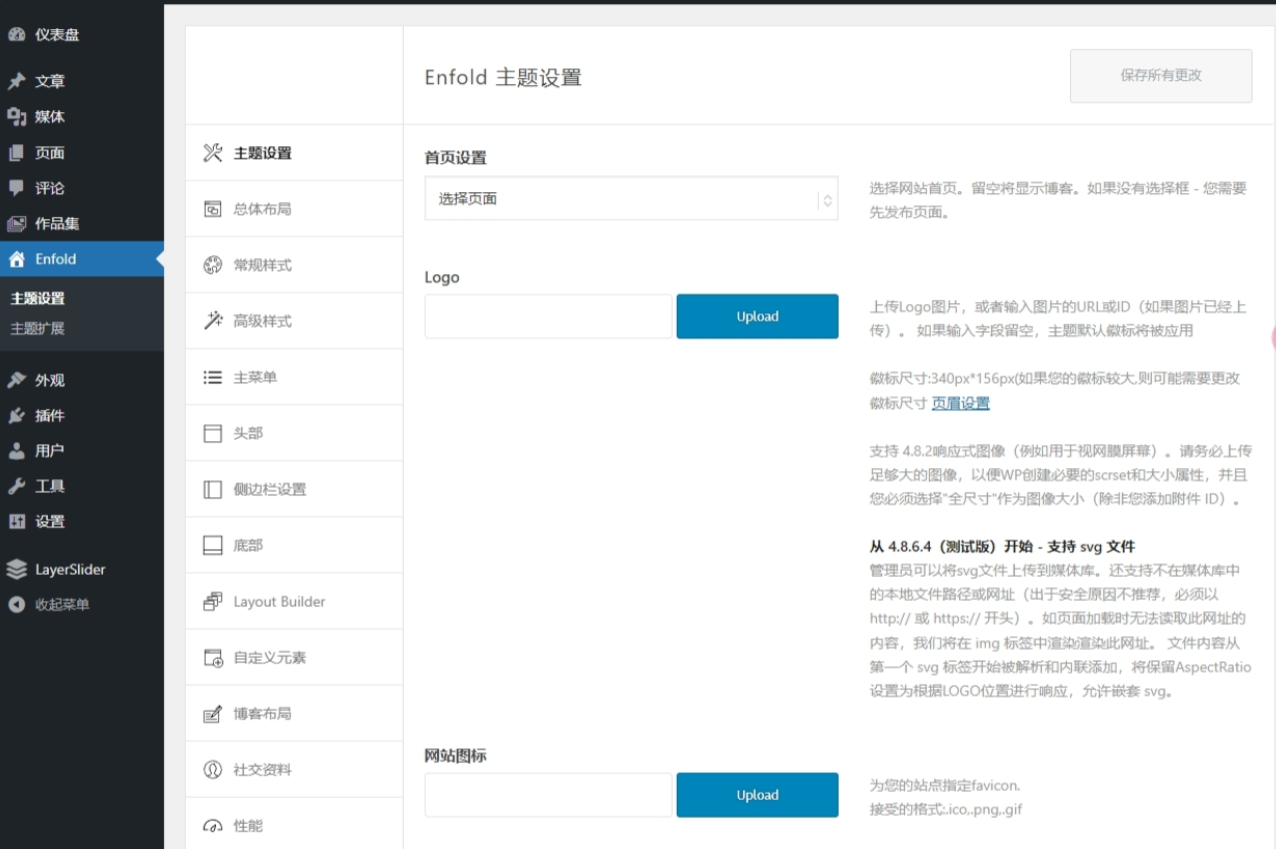The width and height of the screenshot is (1276, 849).
Task: Click the collapse arrow icon beside 收起菜单
Action: coord(16,604)
